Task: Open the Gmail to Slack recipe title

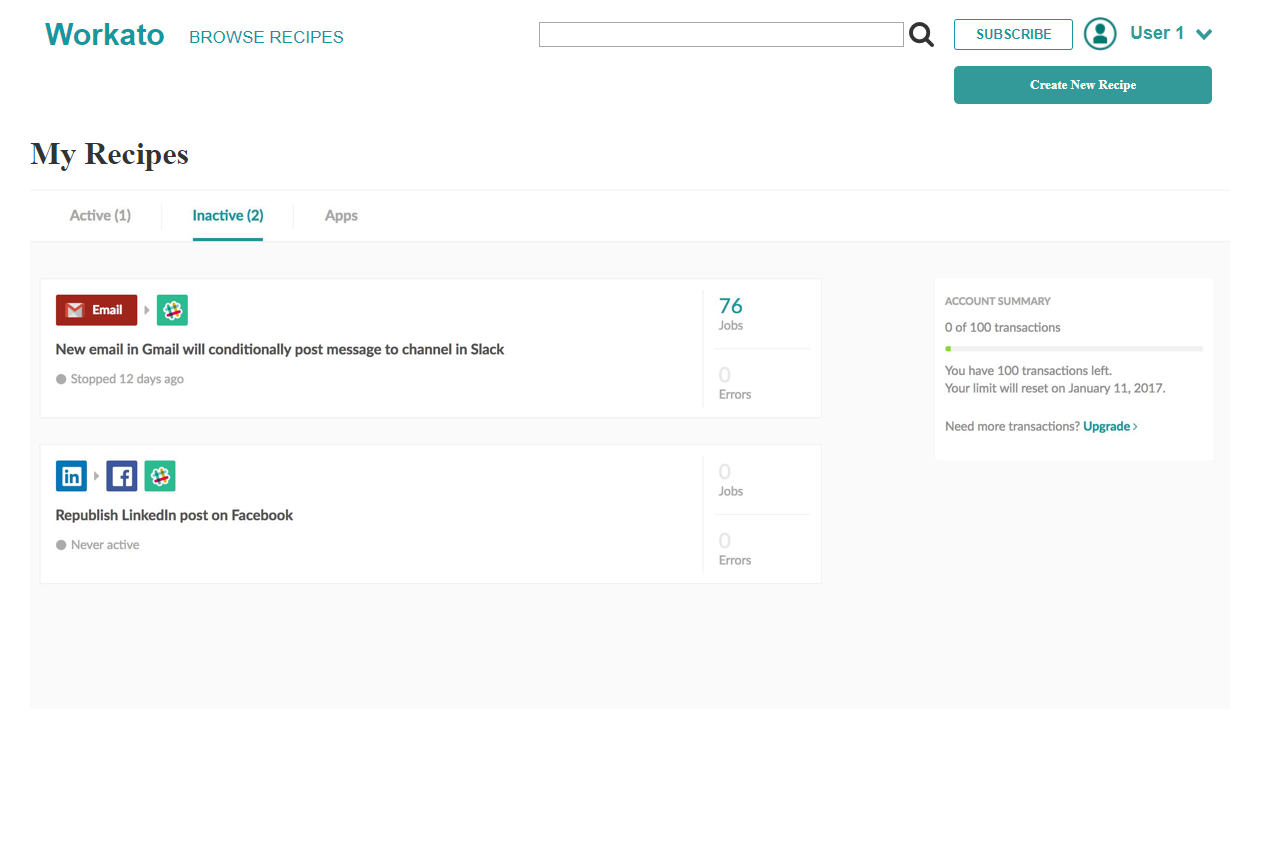Action: pos(280,350)
